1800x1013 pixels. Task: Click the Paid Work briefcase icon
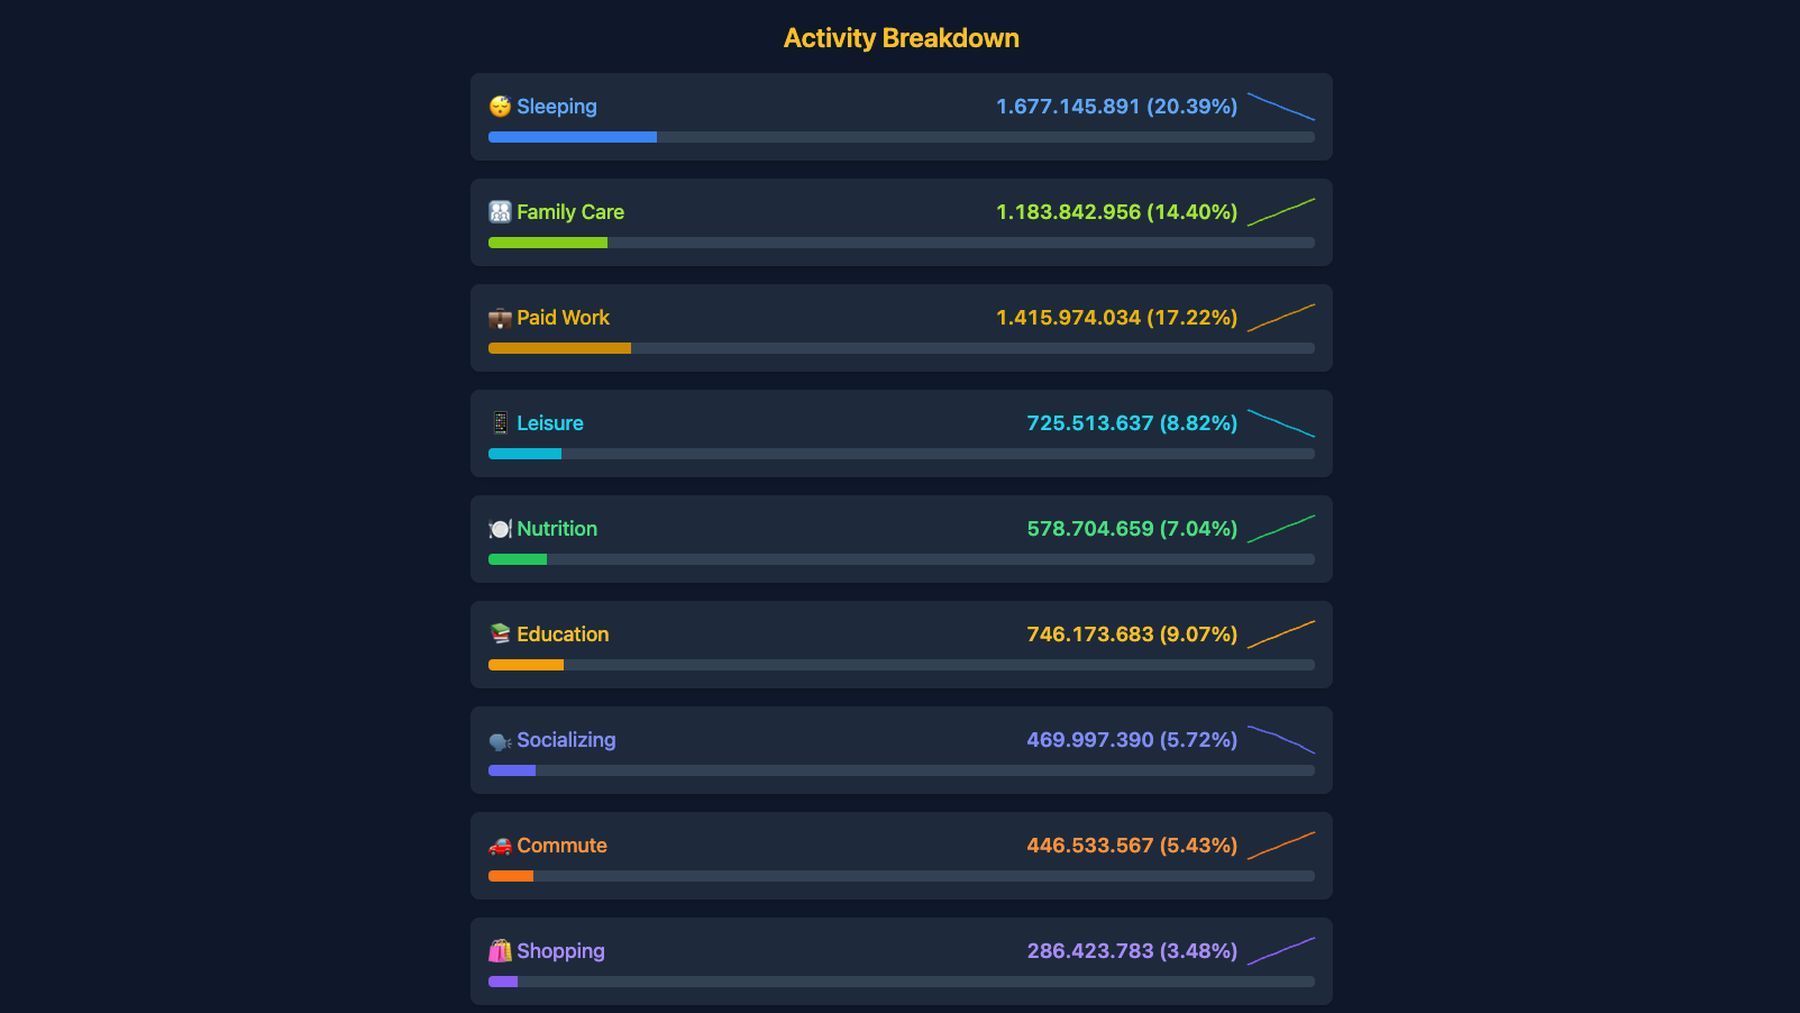pos(500,318)
